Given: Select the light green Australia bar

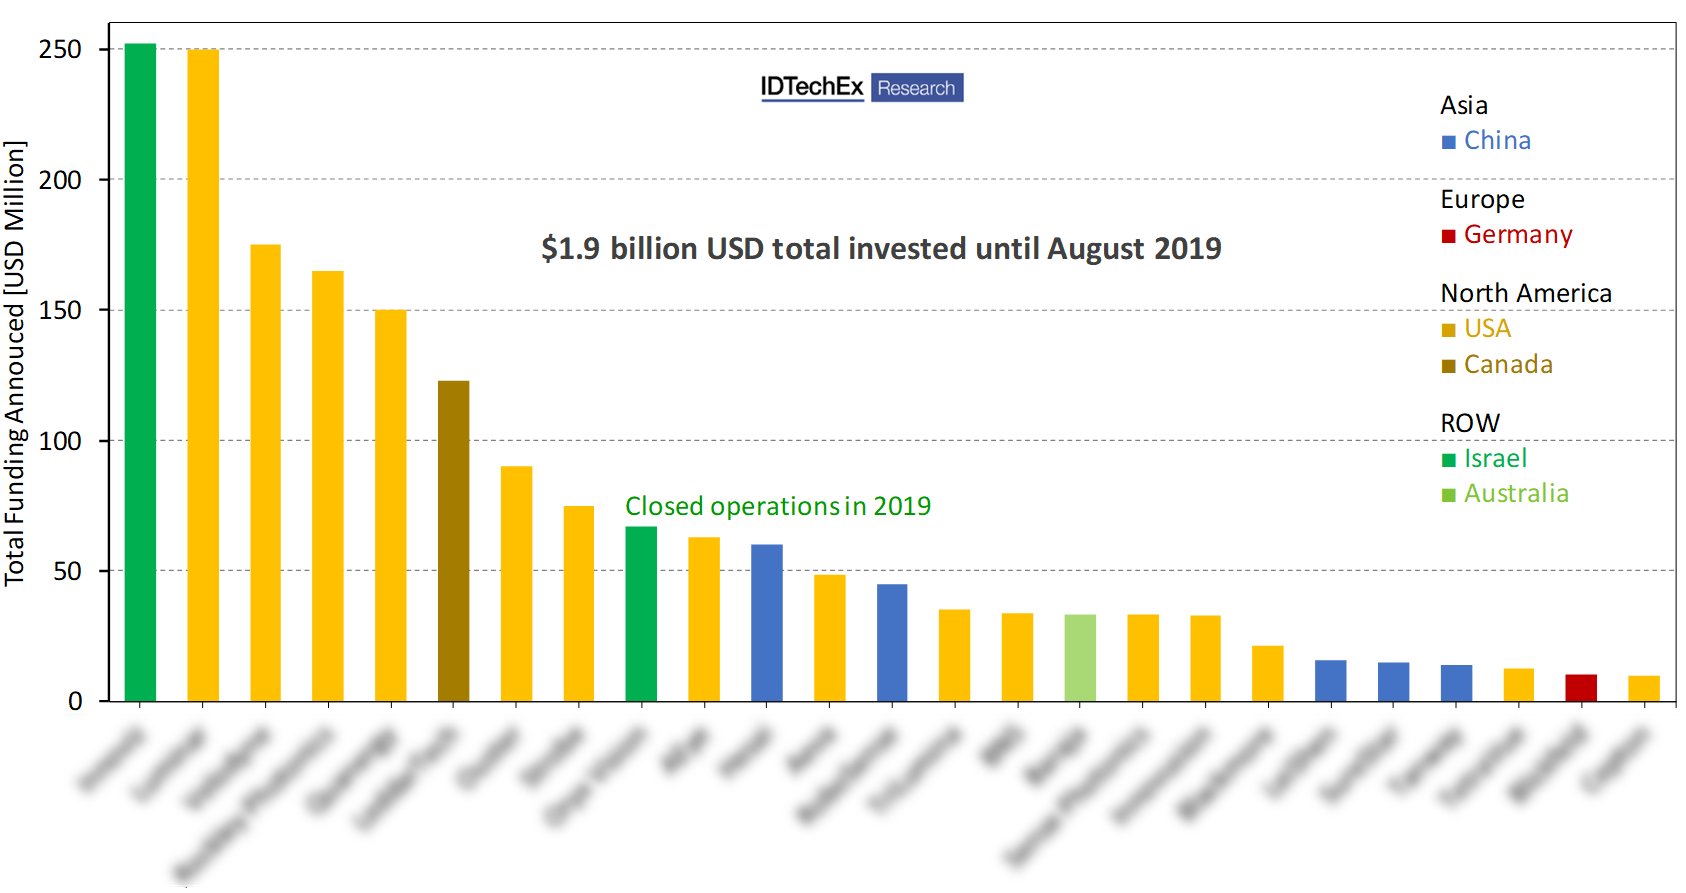Looking at the screenshot, I should pos(1080,657).
